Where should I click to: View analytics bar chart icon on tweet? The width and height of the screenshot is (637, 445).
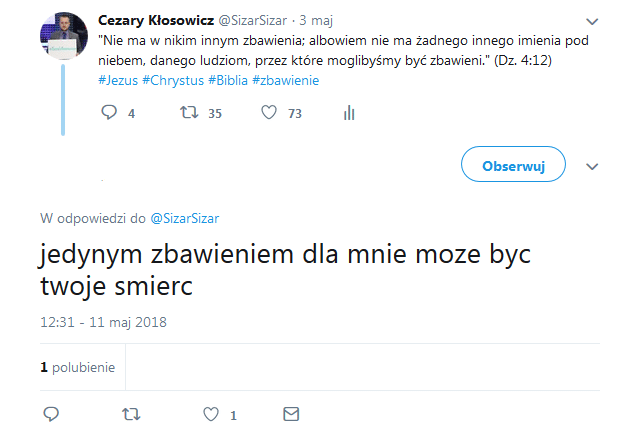pos(349,114)
